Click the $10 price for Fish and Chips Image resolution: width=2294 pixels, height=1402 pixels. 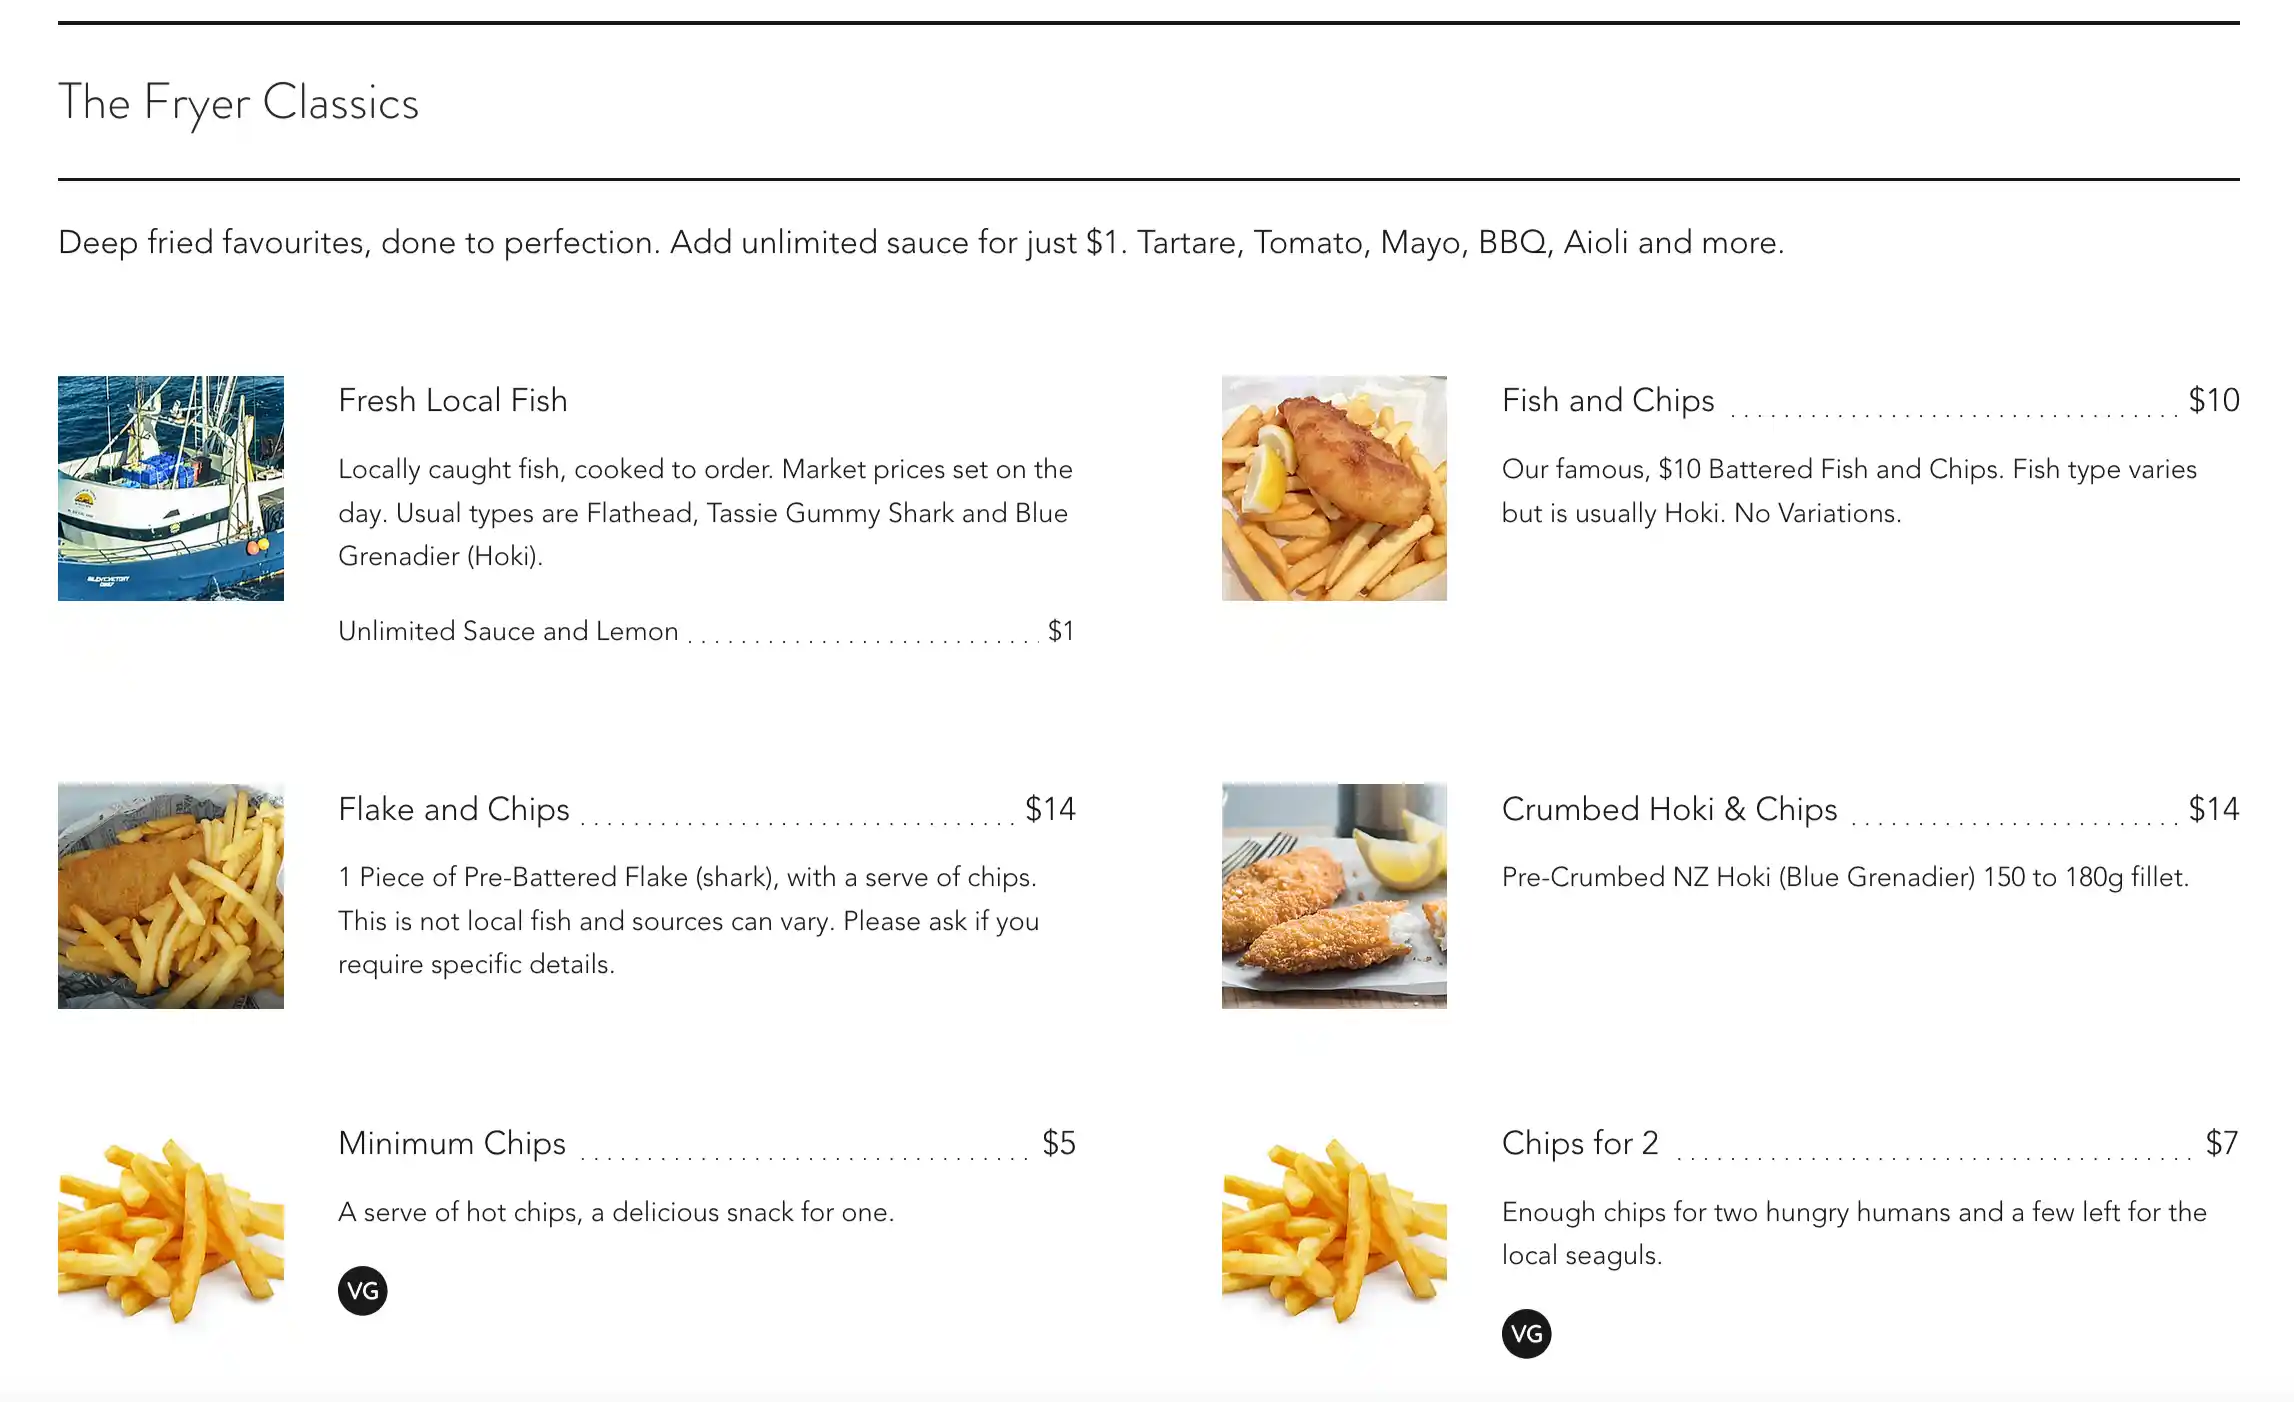2213,400
